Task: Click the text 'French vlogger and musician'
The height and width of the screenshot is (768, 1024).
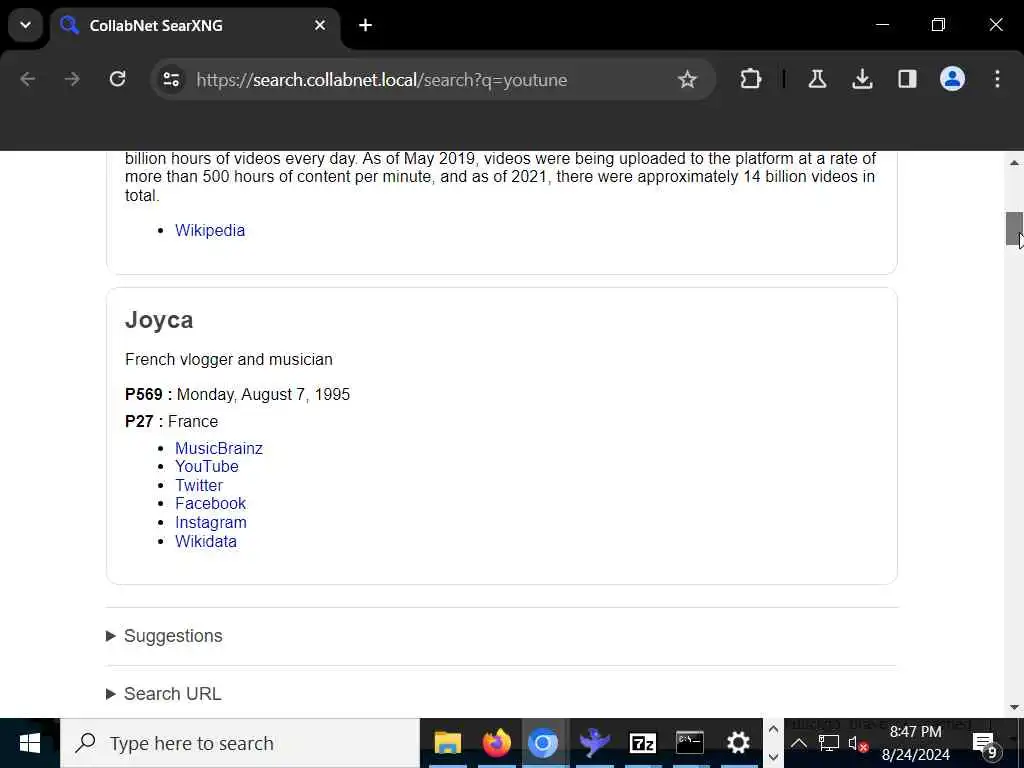Action: pos(229,360)
